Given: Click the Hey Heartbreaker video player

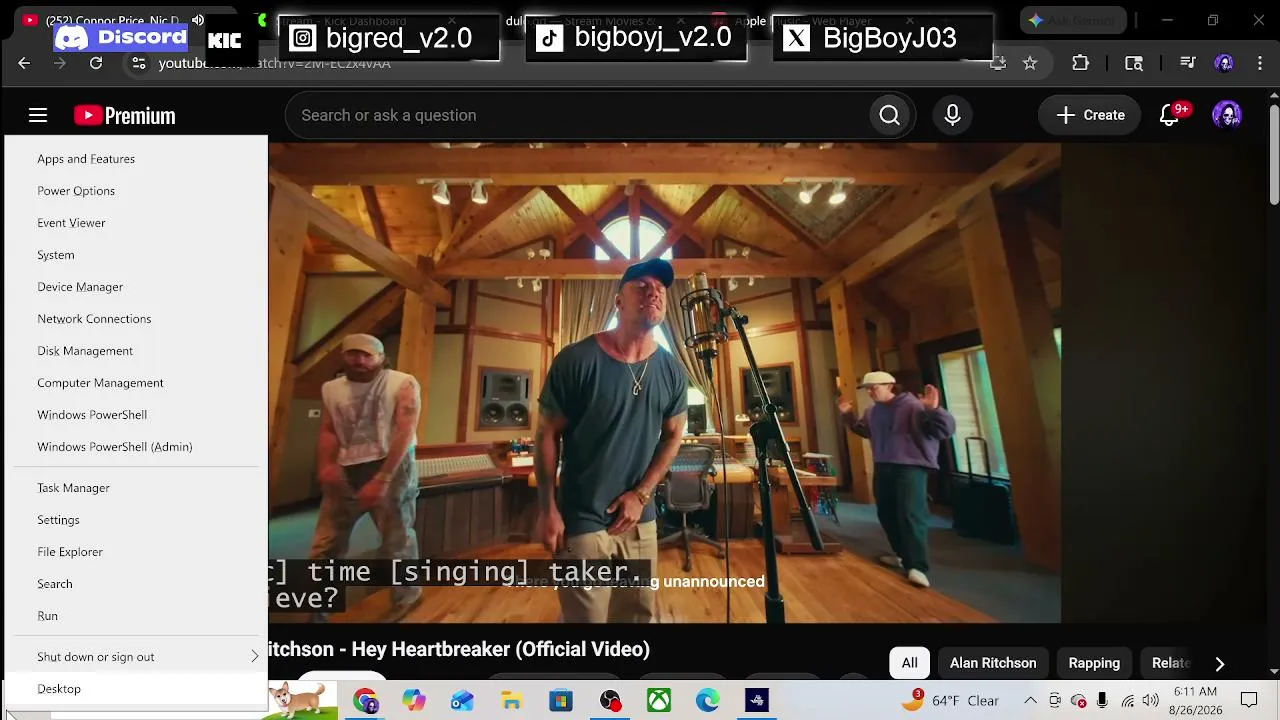Looking at the screenshot, I should tap(664, 383).
